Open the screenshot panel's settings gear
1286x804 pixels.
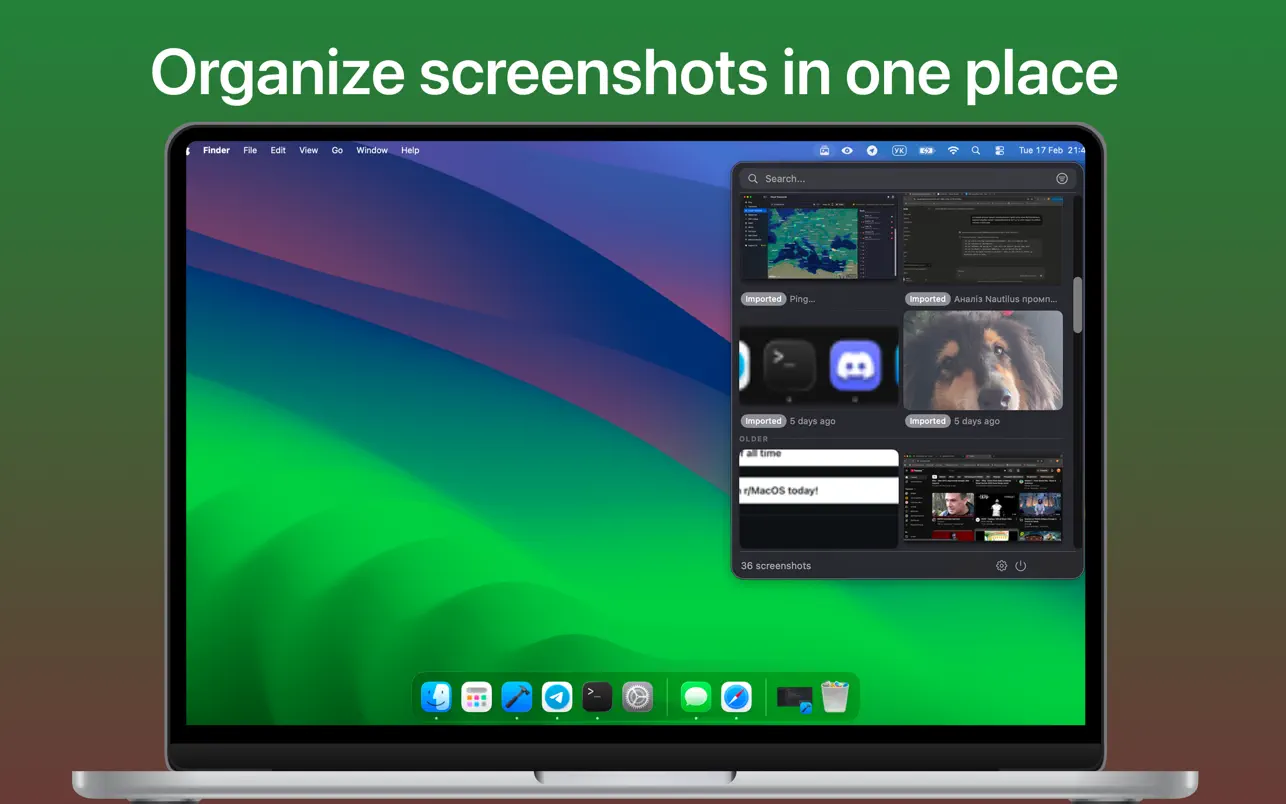[x=1001, y=566]
